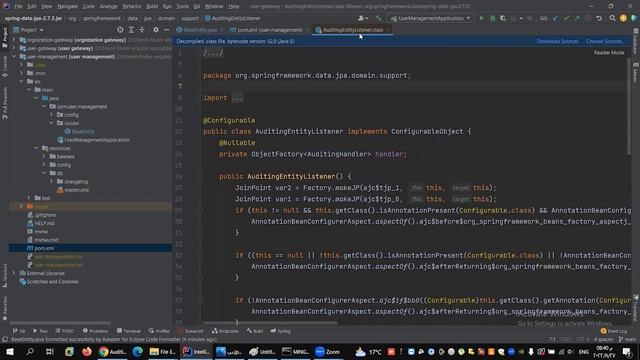
Task: Open the Refactor menu
Action: [132, 7]
